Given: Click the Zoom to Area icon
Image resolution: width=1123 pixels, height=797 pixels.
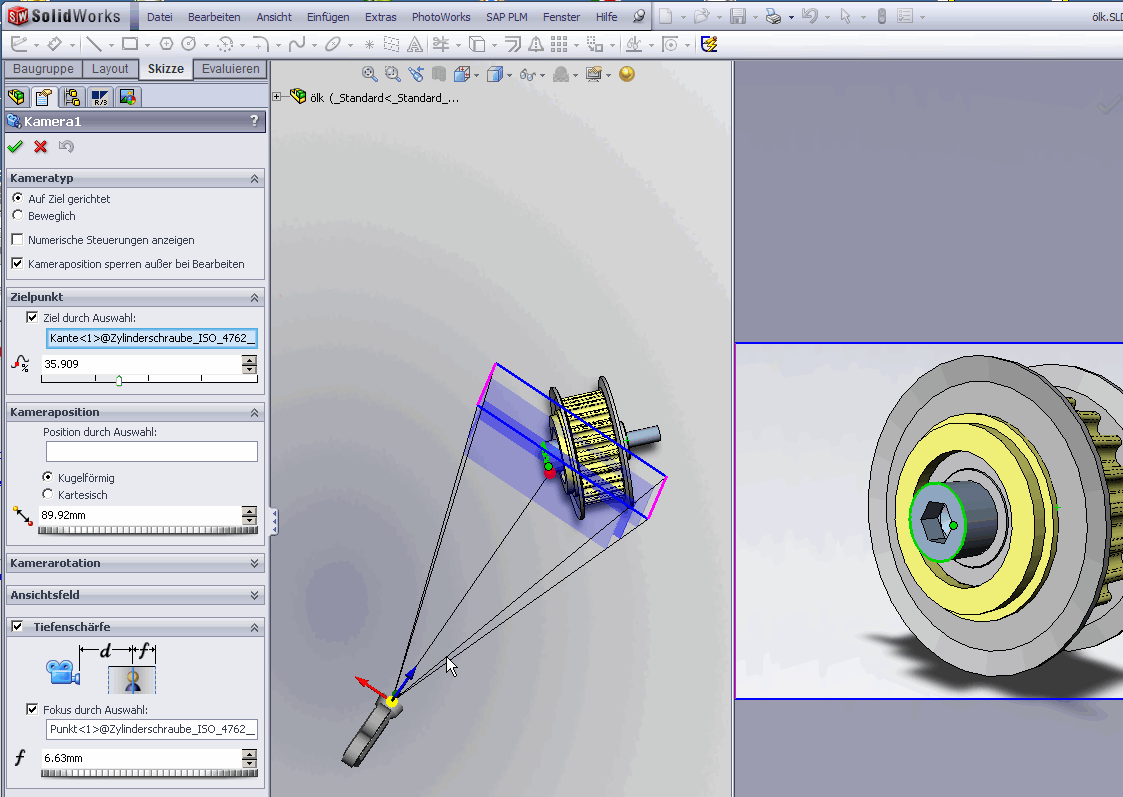Looking at the screenshot, I should 392,74.
